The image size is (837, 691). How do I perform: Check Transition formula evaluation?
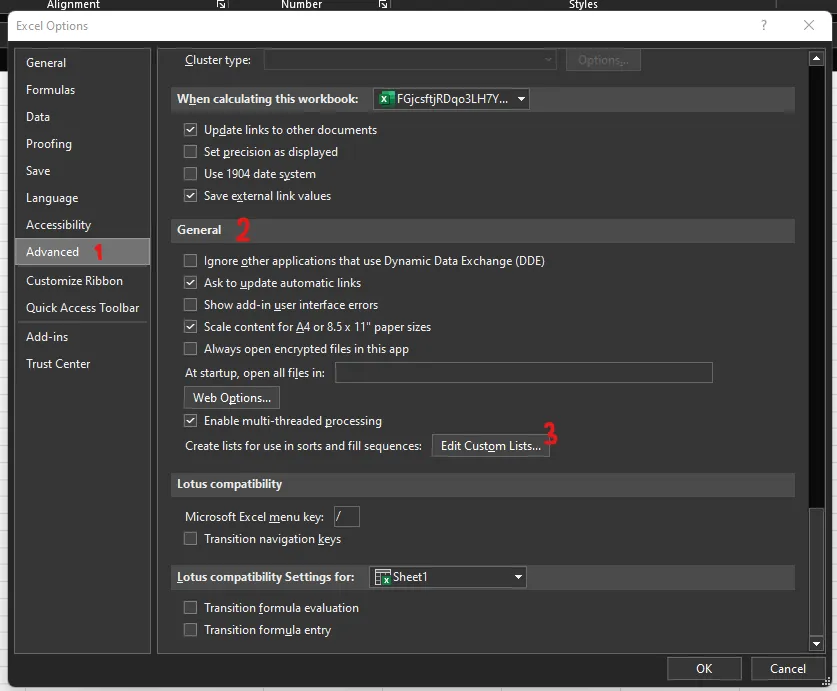tap(191, 608)
